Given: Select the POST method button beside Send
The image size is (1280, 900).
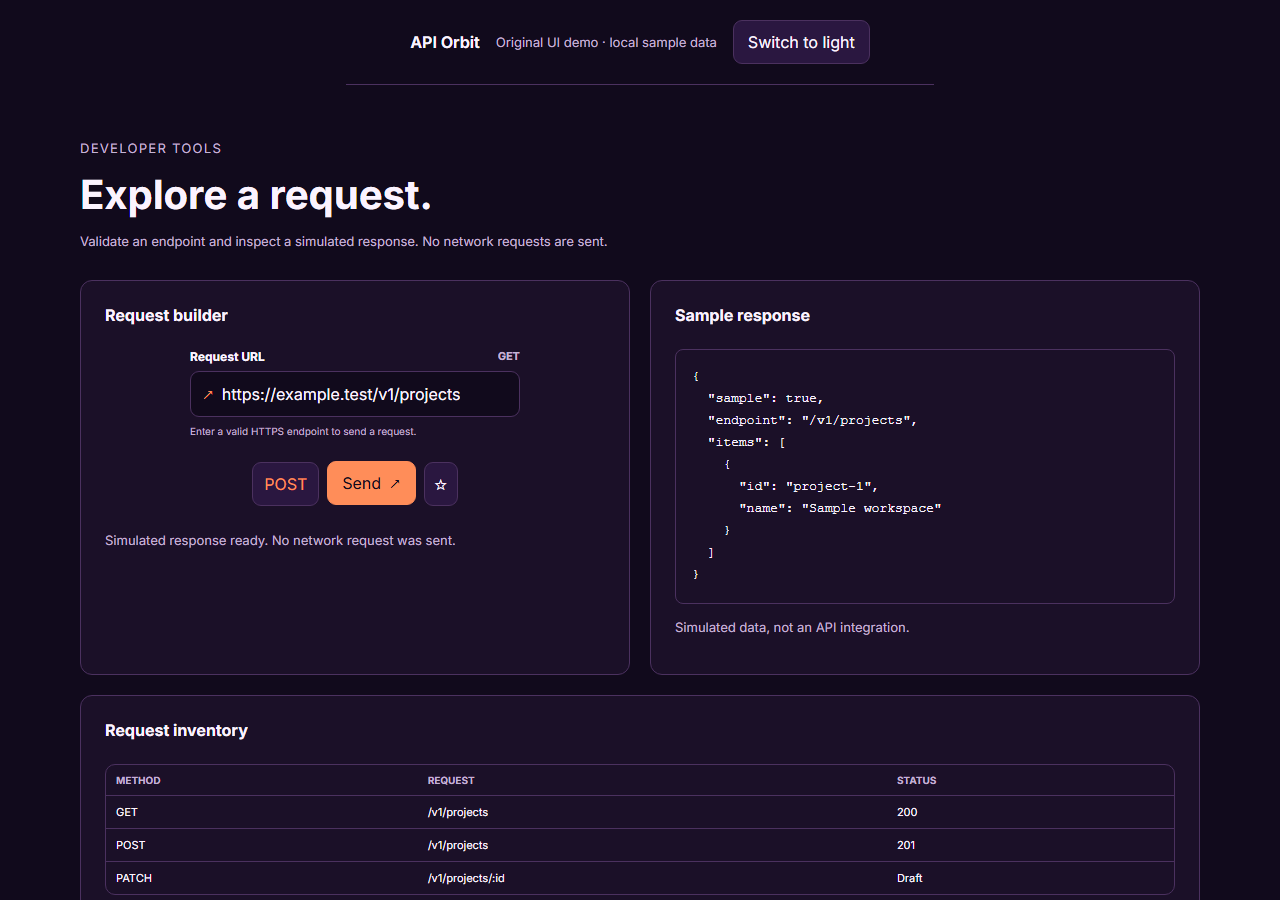Looking at the screenshot, I should click(285, 484).
